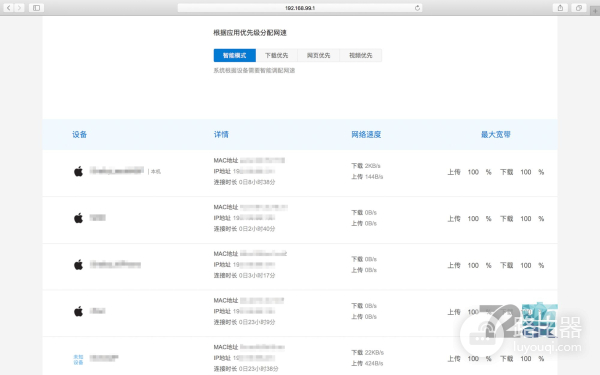Screen dimensions: 600x375
Task: Edit upload percent in 0日3小时17分 row
Action: click(x=473, y=265)
